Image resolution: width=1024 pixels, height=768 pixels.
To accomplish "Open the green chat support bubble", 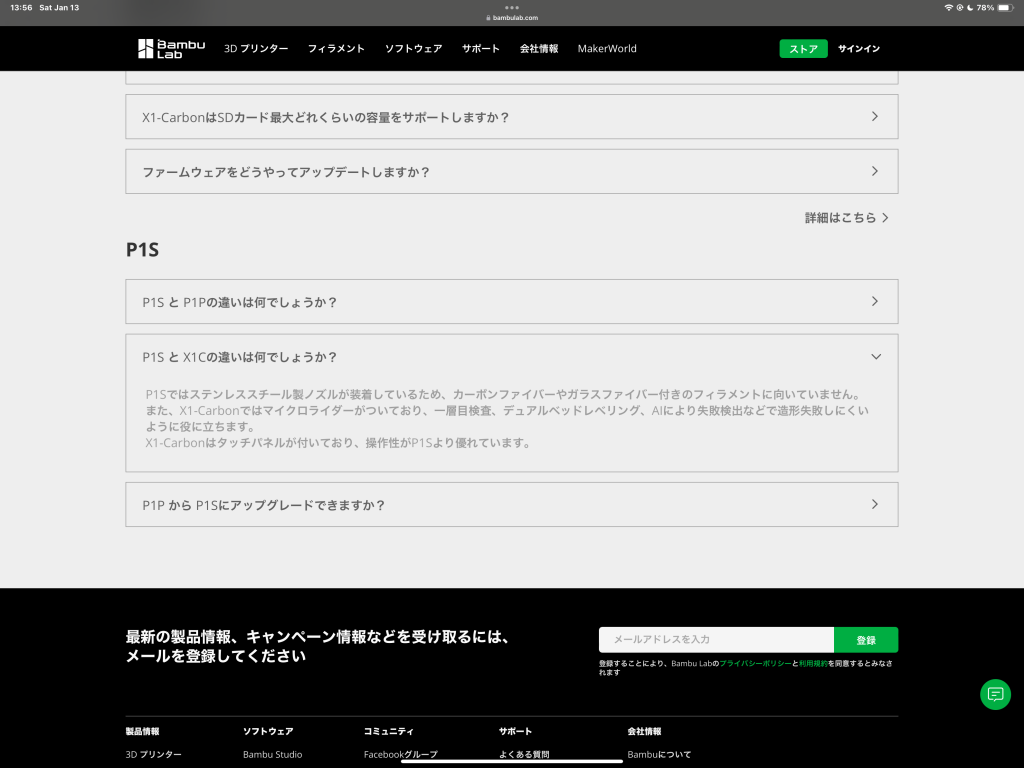I will click(x=995, y=694).
